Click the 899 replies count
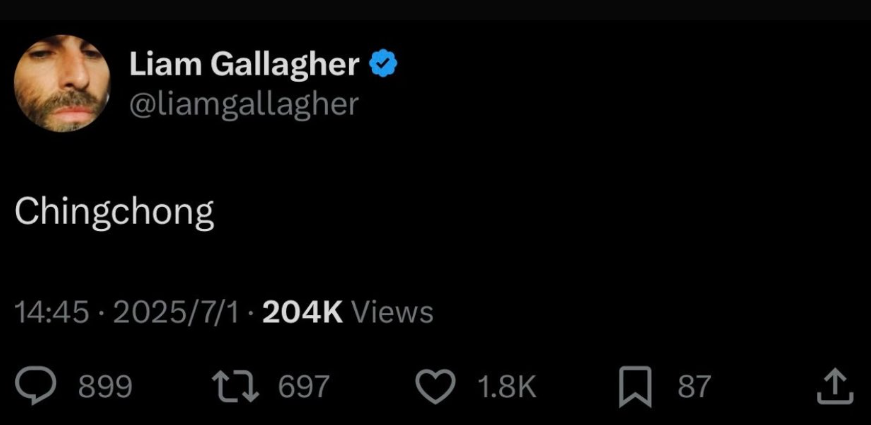The height and width of the screenshot is (425, 871). coord(105,387)
